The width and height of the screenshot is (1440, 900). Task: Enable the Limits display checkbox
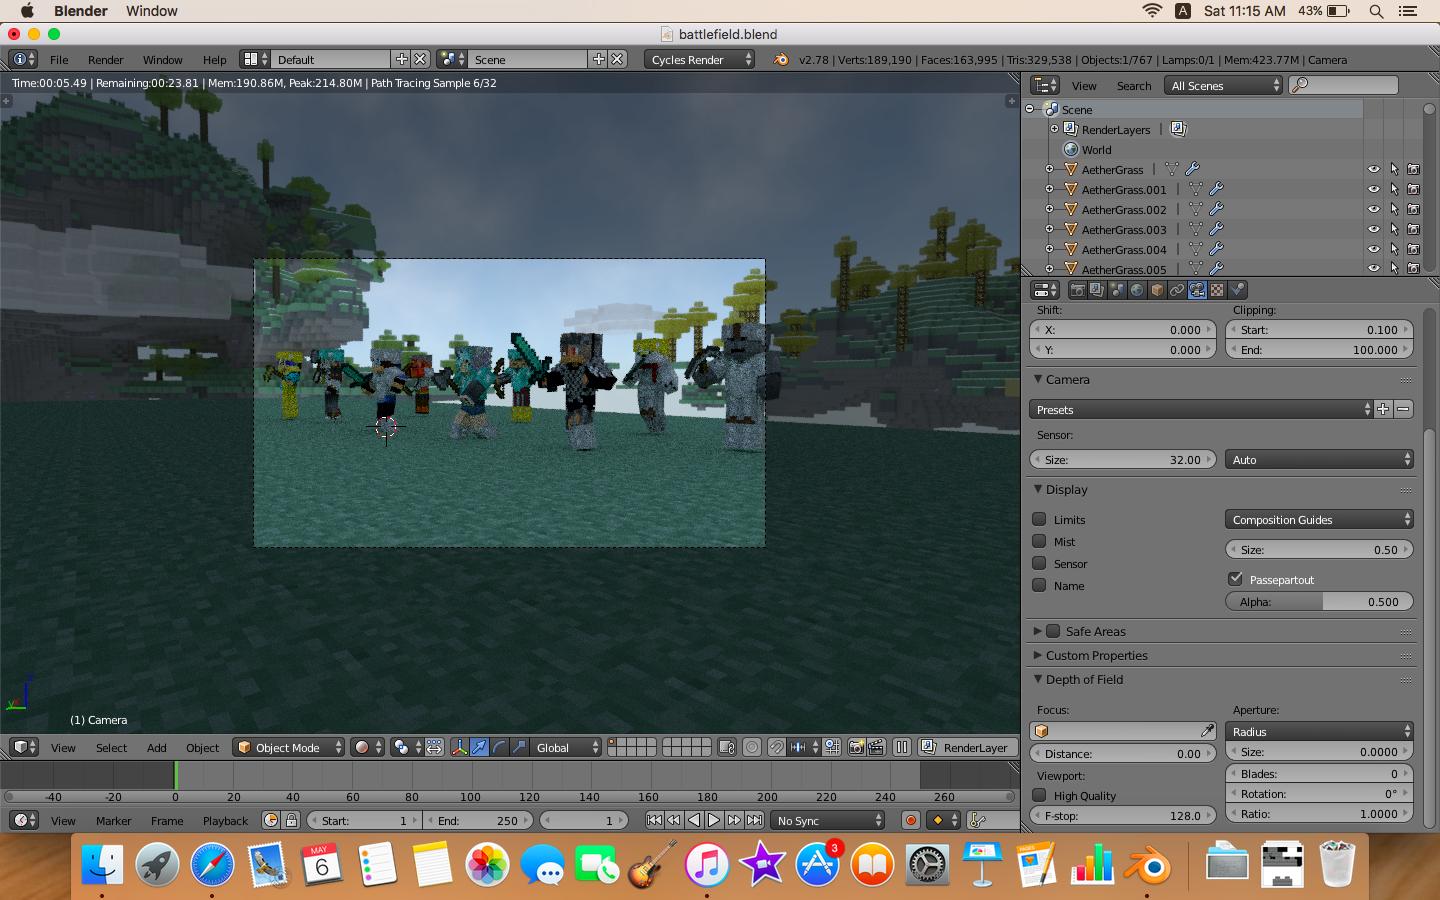[1039, 519]
